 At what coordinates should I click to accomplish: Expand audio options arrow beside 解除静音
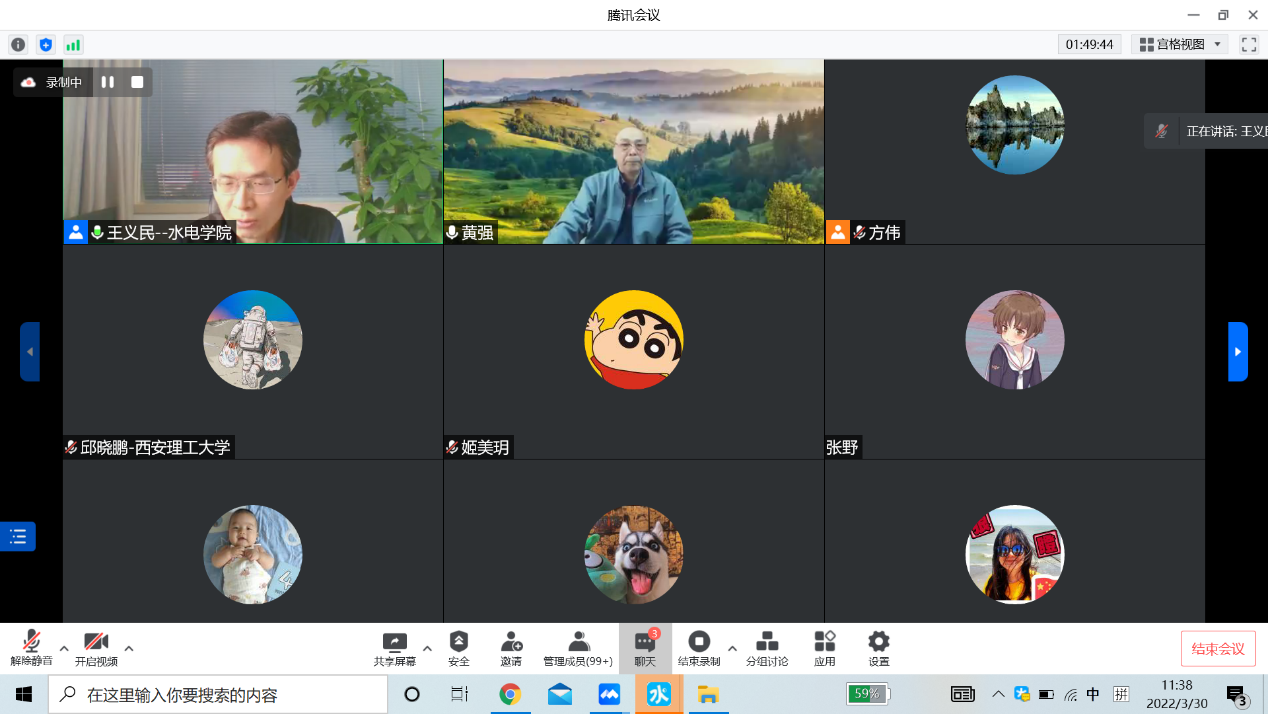(64, 648)
